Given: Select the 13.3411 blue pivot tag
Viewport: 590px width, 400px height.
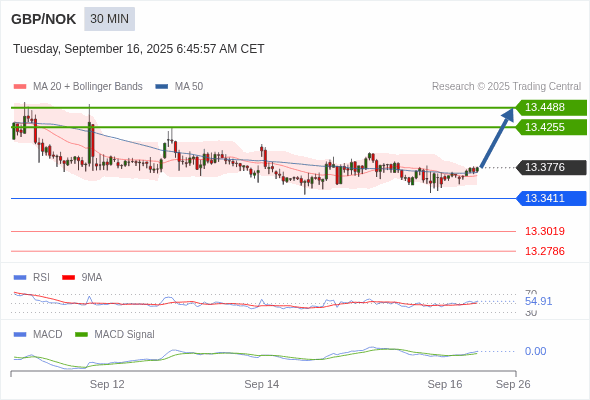Looking at the screenshot, I should (x=551, y=198).
